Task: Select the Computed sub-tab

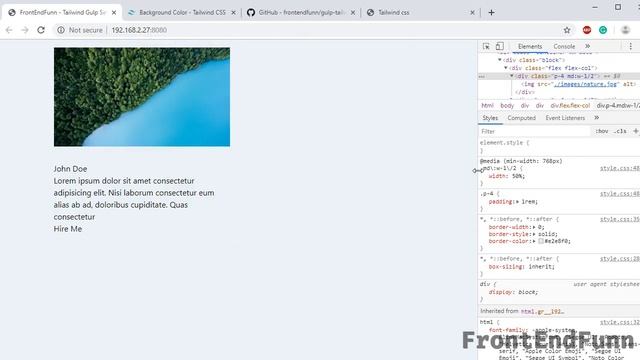Action: tap(521, 118)
